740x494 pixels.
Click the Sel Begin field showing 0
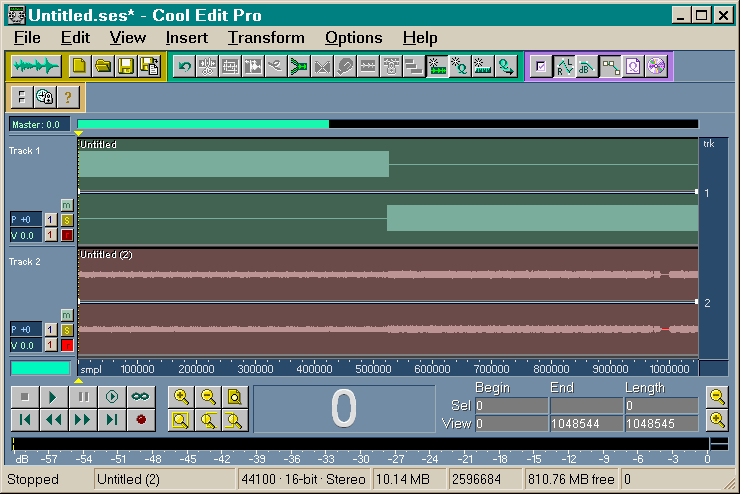click(x=512, y=406)
